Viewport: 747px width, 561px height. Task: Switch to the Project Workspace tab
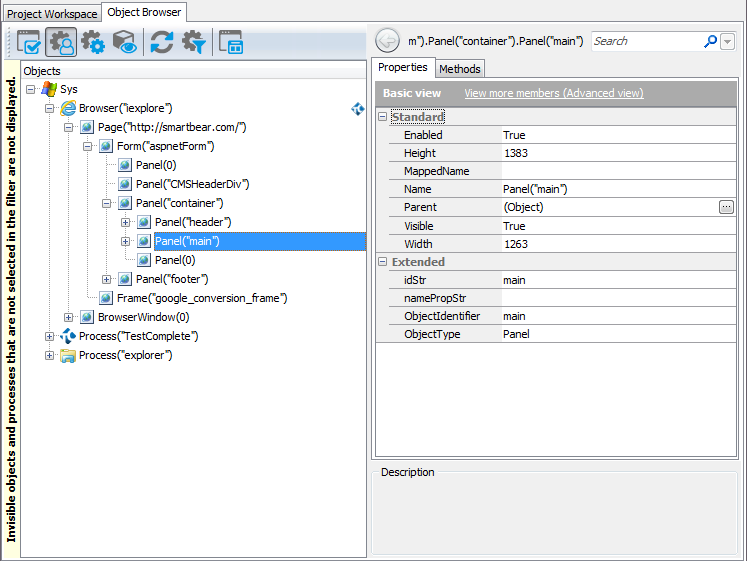[52, 13]
